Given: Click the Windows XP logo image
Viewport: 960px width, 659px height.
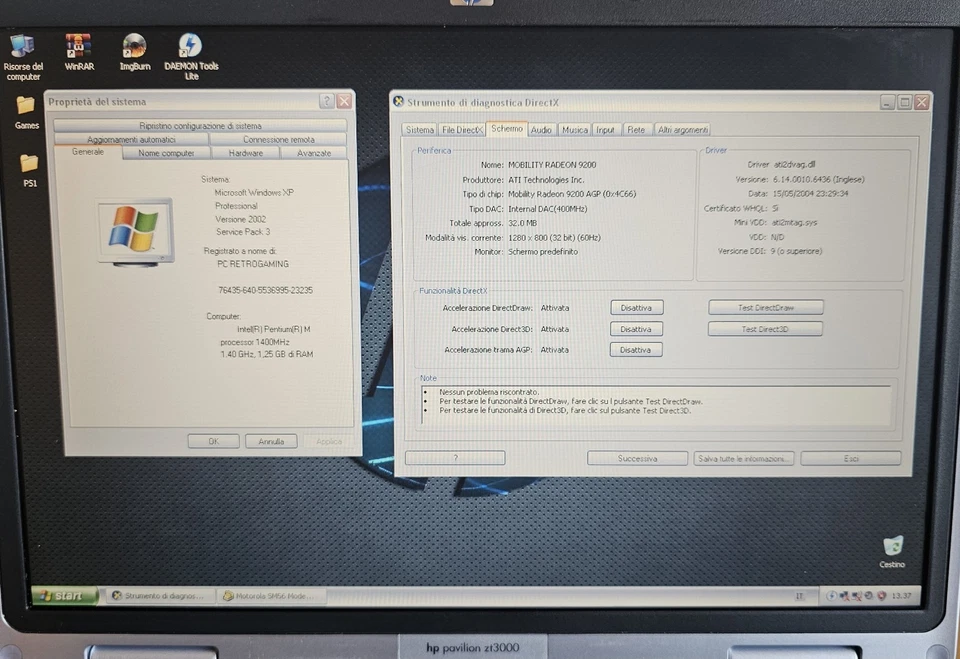Looking at the screenshot, I should pyautogui.click(x=135, y=232).
